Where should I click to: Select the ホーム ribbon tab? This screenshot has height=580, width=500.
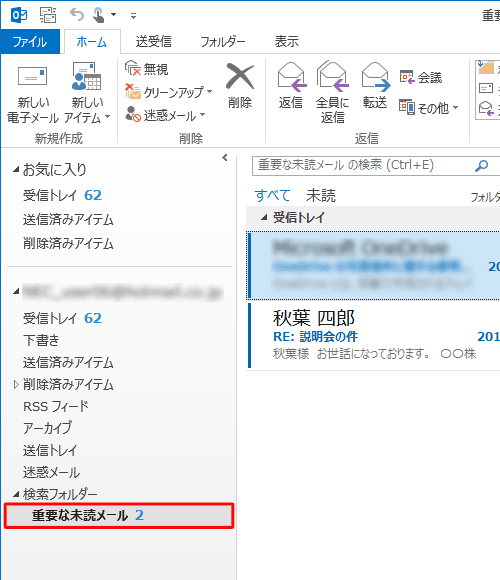coord(92,41)
